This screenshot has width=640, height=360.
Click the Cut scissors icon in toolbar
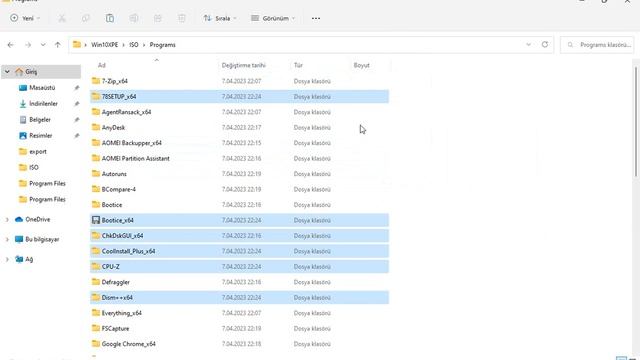(62, 18)
